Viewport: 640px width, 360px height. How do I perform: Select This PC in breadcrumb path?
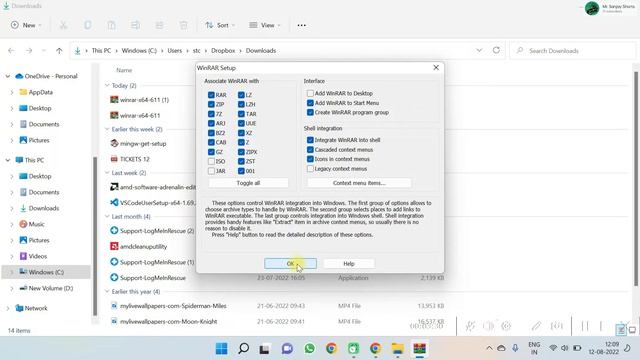click(x=101, y=51)
